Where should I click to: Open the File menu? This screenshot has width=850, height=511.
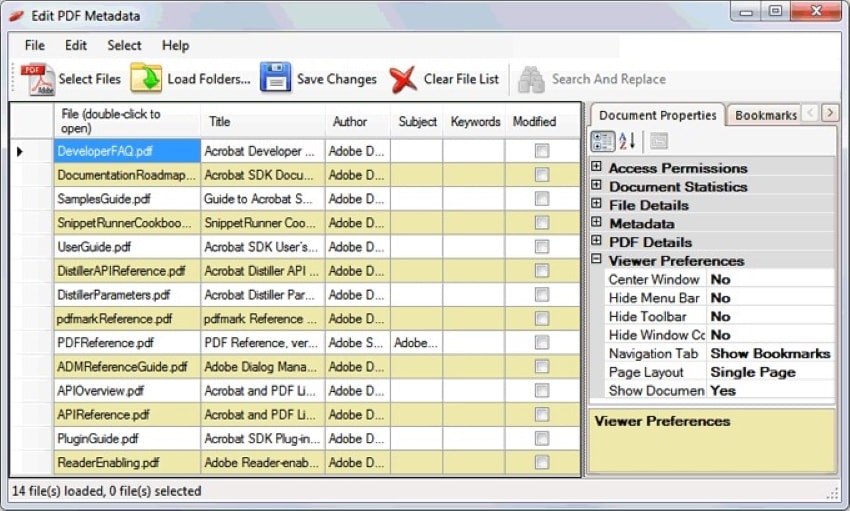[35, 46]
